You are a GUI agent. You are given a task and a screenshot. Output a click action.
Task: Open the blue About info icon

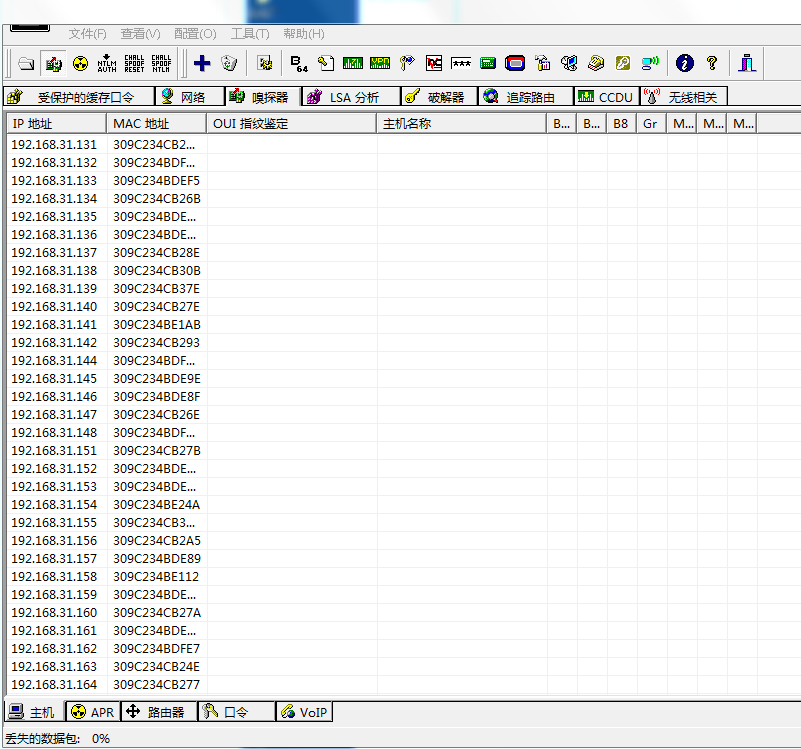(x=685, y=63)
